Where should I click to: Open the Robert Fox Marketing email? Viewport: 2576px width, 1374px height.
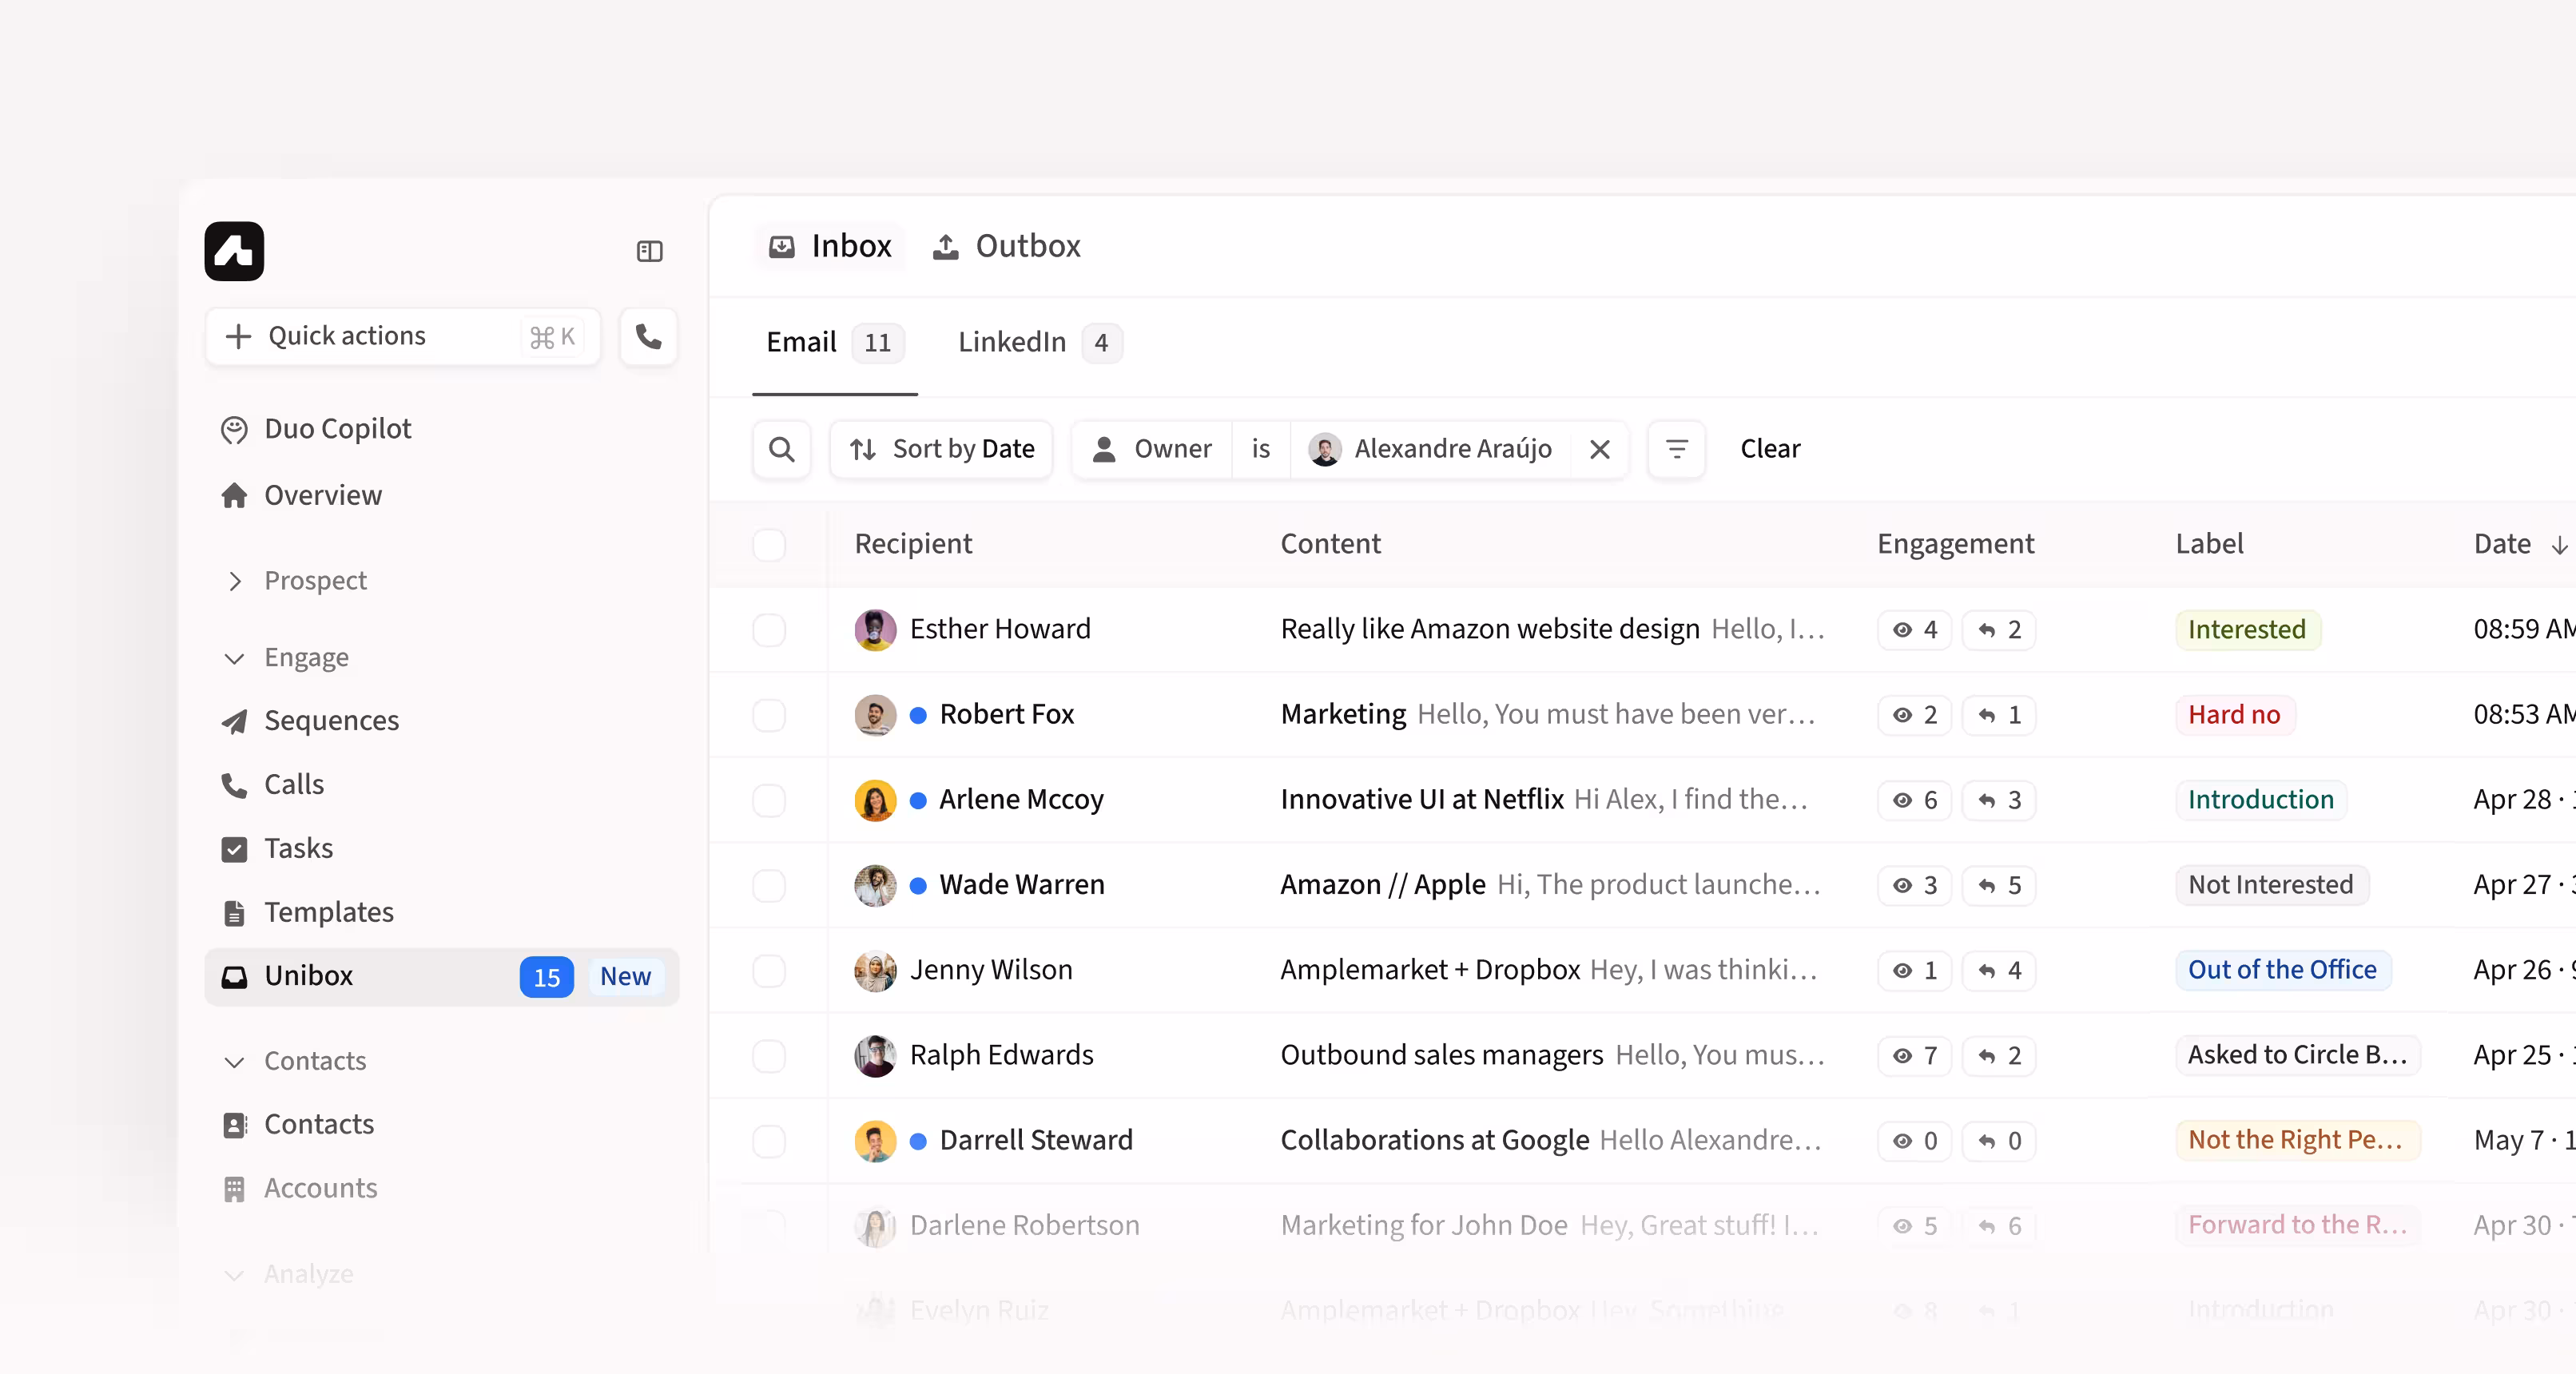pos(1548,715)
